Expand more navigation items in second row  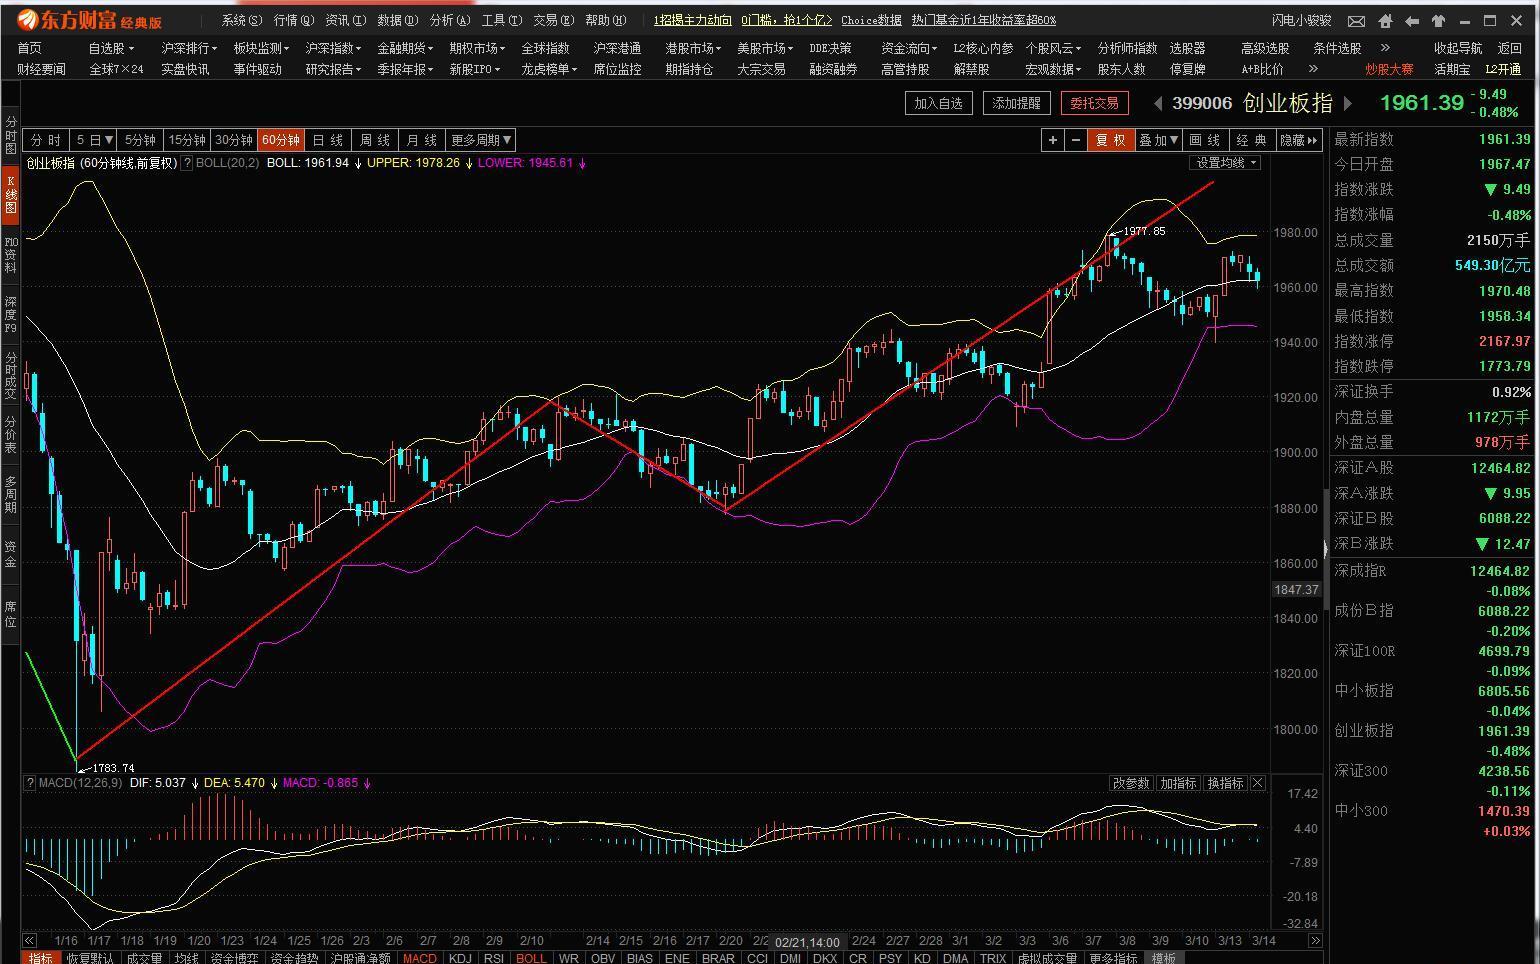click(1313, 69)
